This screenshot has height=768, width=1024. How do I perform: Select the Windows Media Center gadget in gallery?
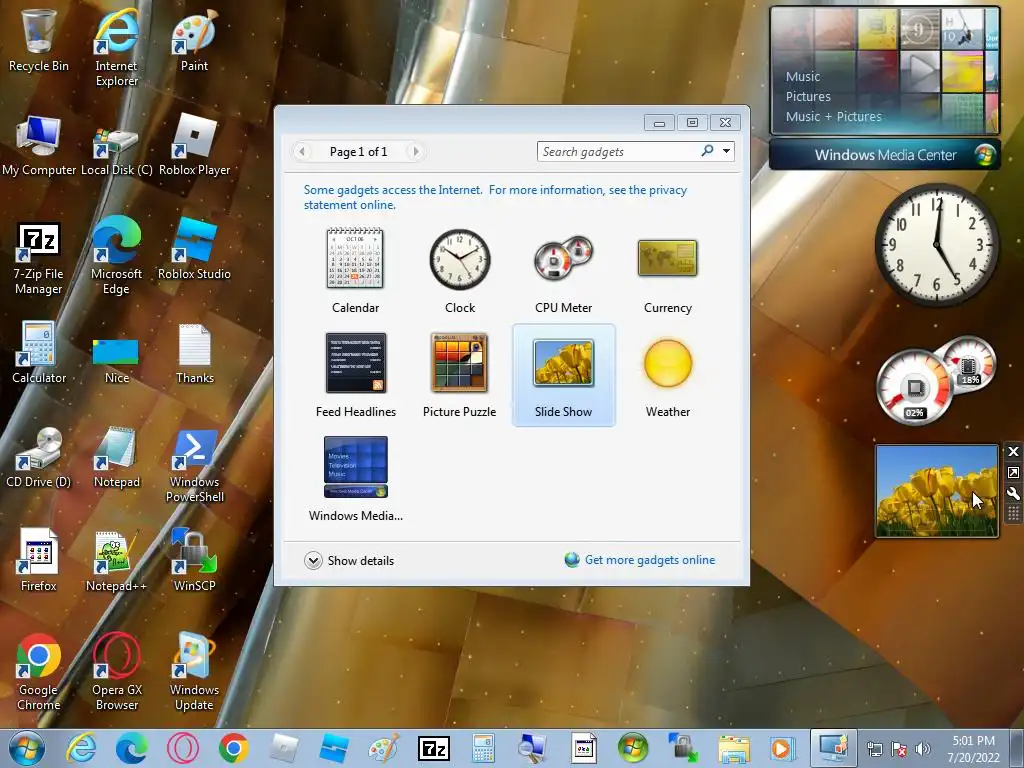355,479
